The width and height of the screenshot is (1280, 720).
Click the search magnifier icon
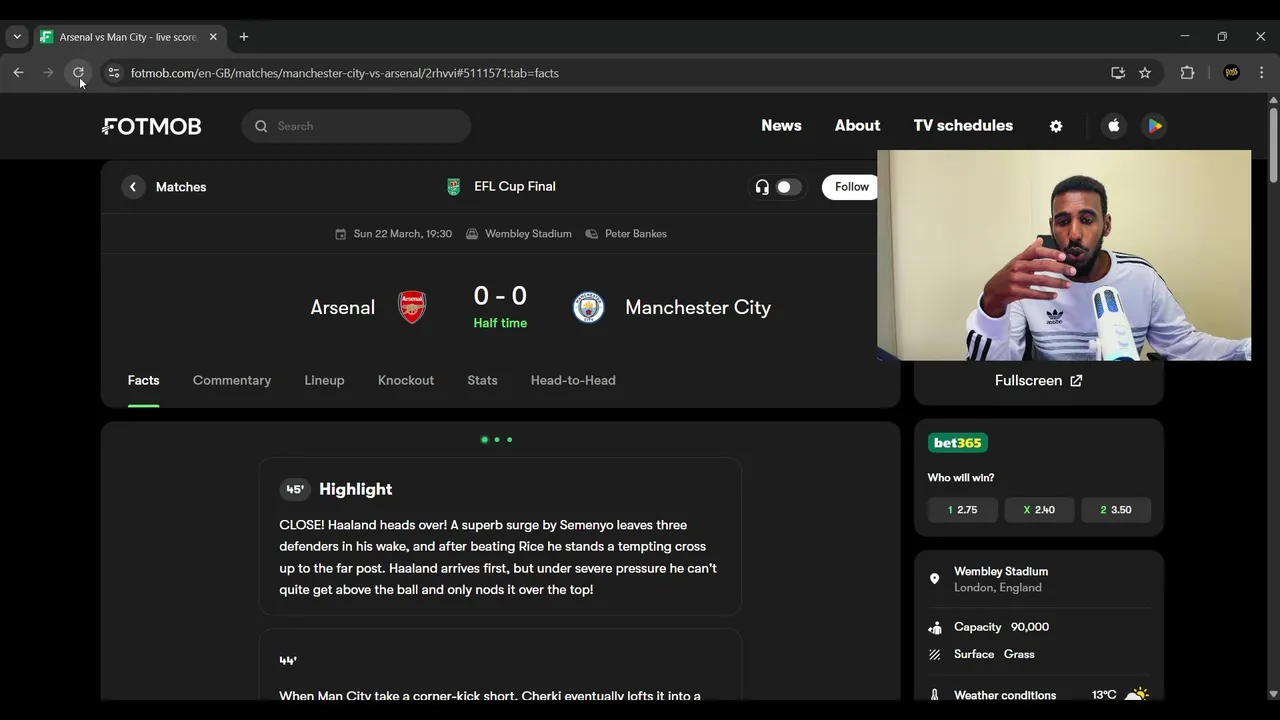pyautogui.click(x=261, y=126)
